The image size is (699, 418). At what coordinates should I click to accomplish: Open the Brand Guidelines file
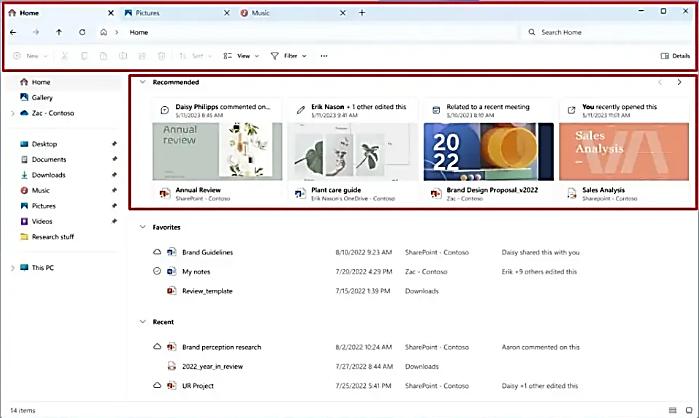[207, 252]
